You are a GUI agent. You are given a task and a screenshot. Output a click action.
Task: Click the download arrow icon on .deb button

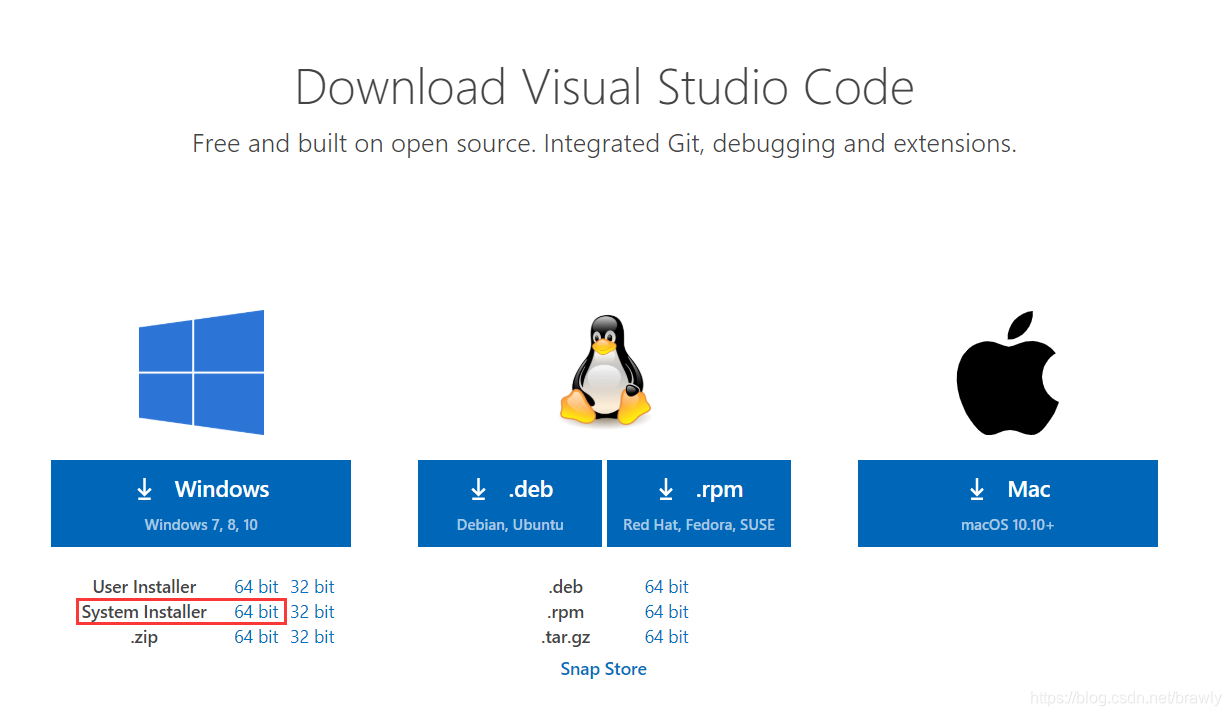pos(479,489)
